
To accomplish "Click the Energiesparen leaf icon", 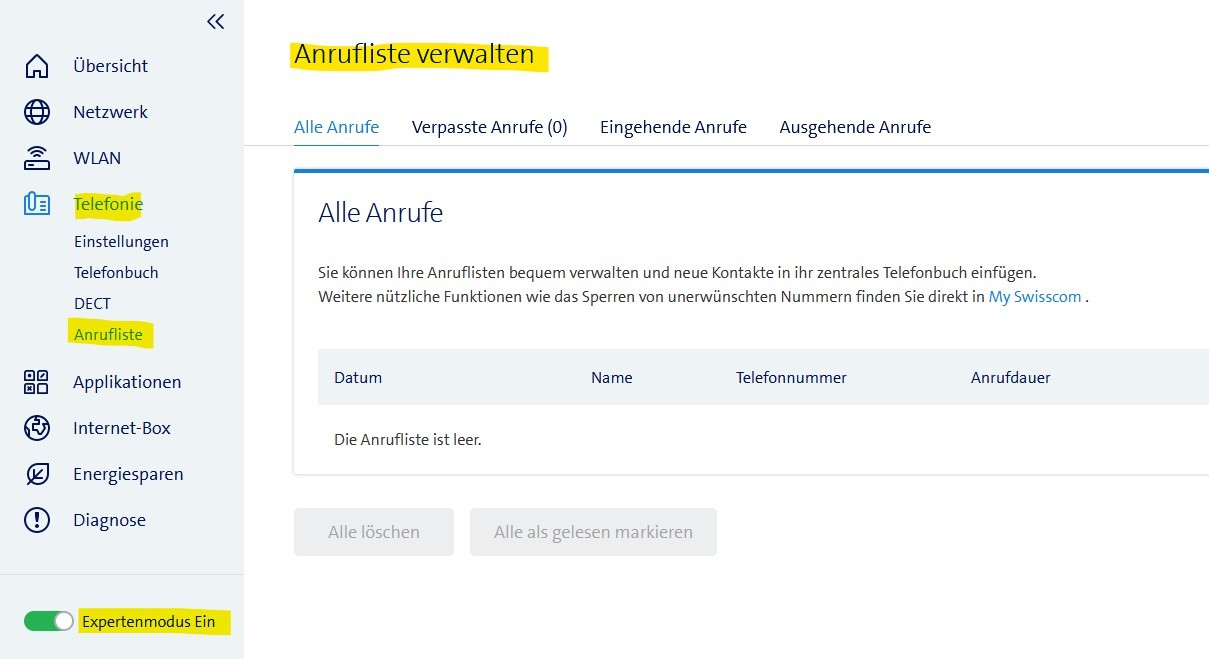I will (x=37, y=474).
